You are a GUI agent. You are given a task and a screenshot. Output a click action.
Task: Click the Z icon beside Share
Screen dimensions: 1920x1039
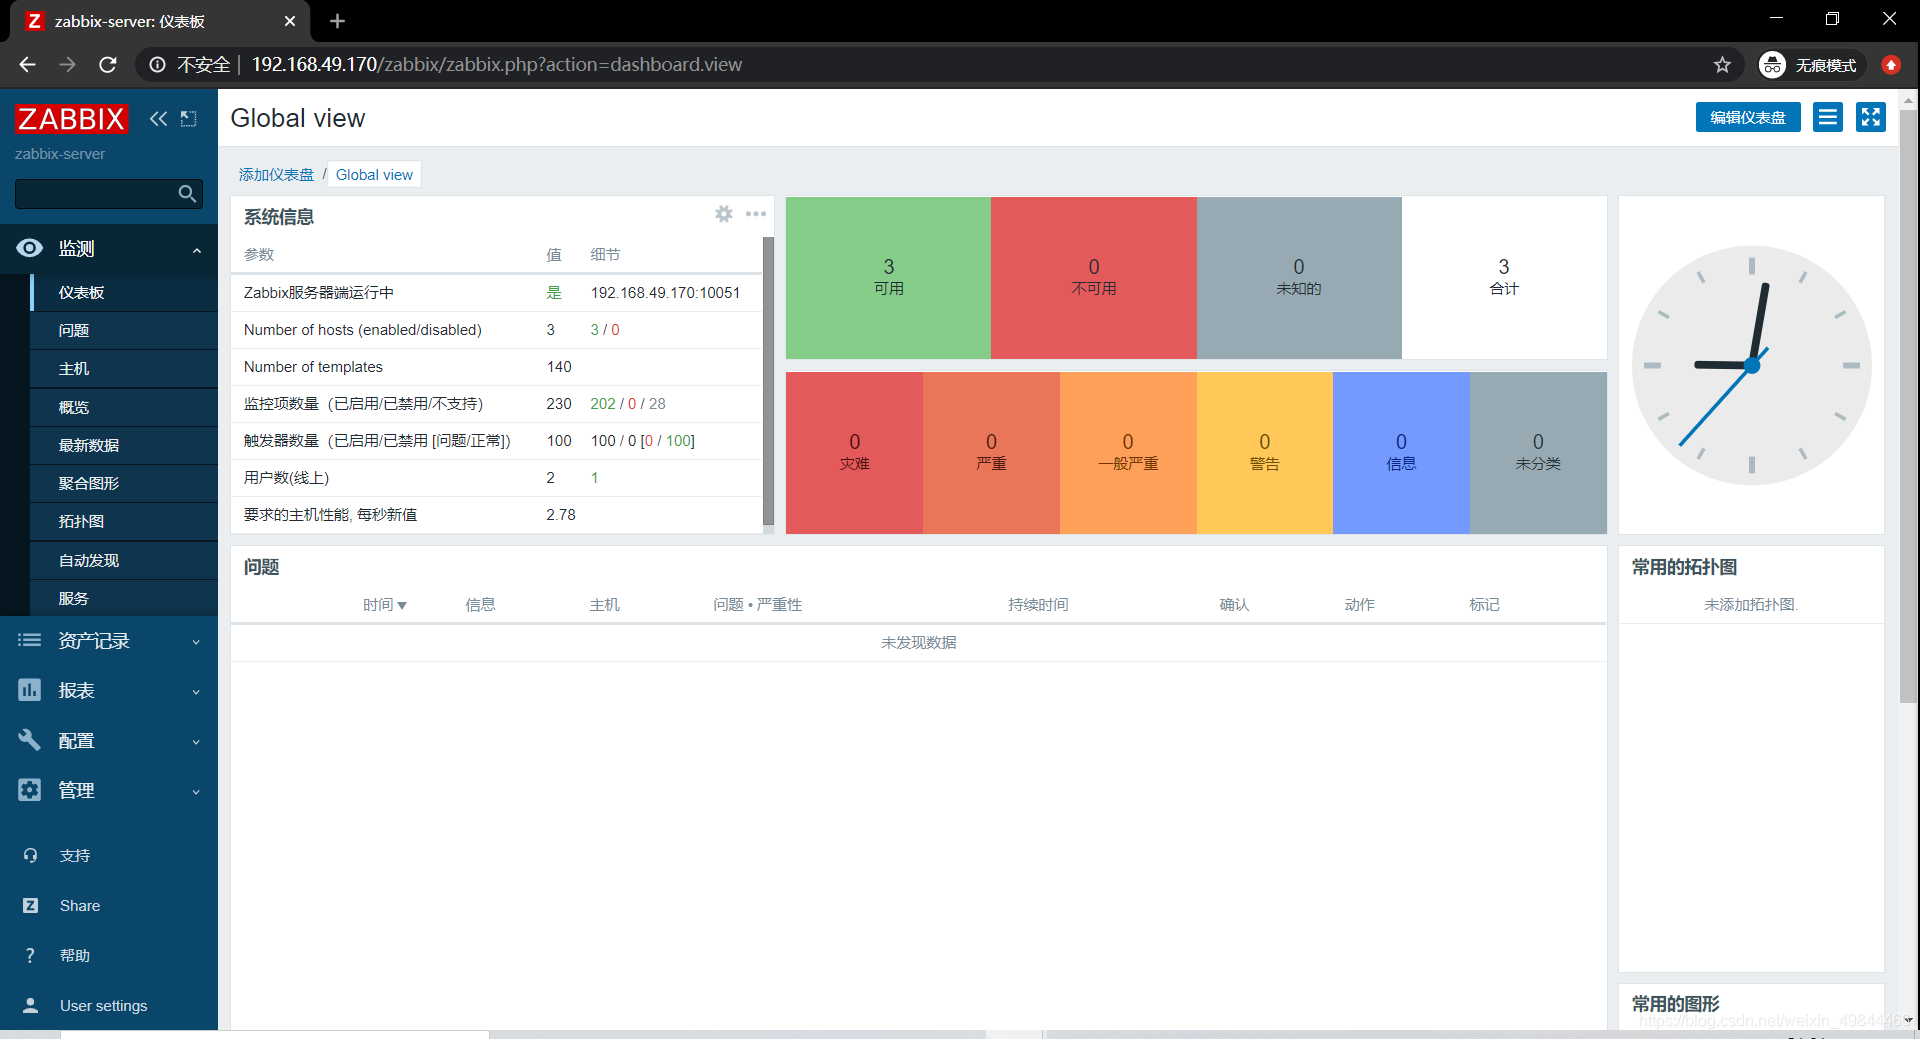[x=30, y=906]
